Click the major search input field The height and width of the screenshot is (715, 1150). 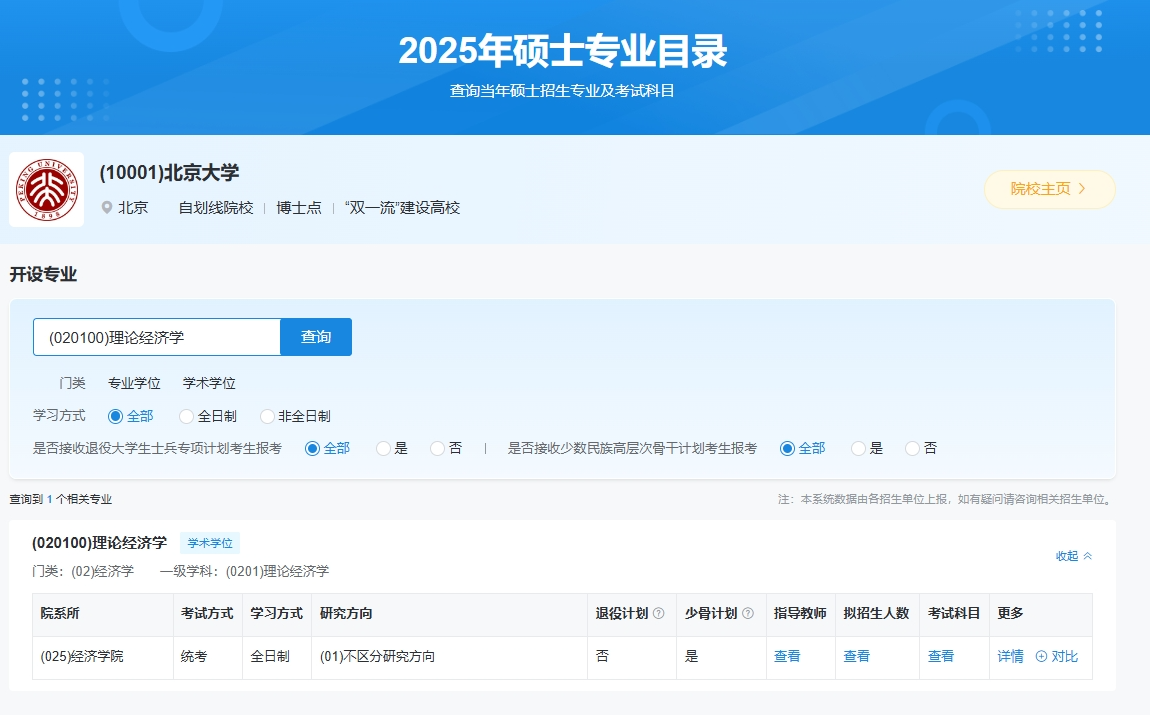tap(157, 337)
